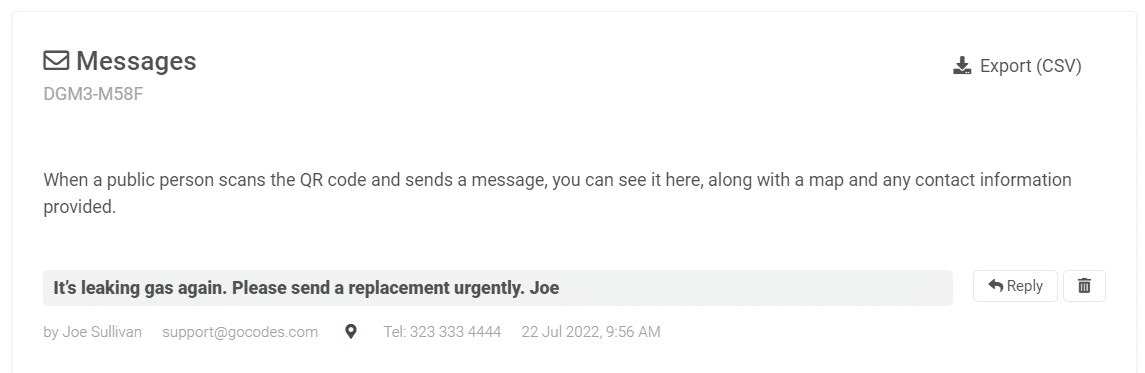The width and height of the screenshot is (1145, 373).
Task: Click the Messages heading title
Action: (136, 61)
